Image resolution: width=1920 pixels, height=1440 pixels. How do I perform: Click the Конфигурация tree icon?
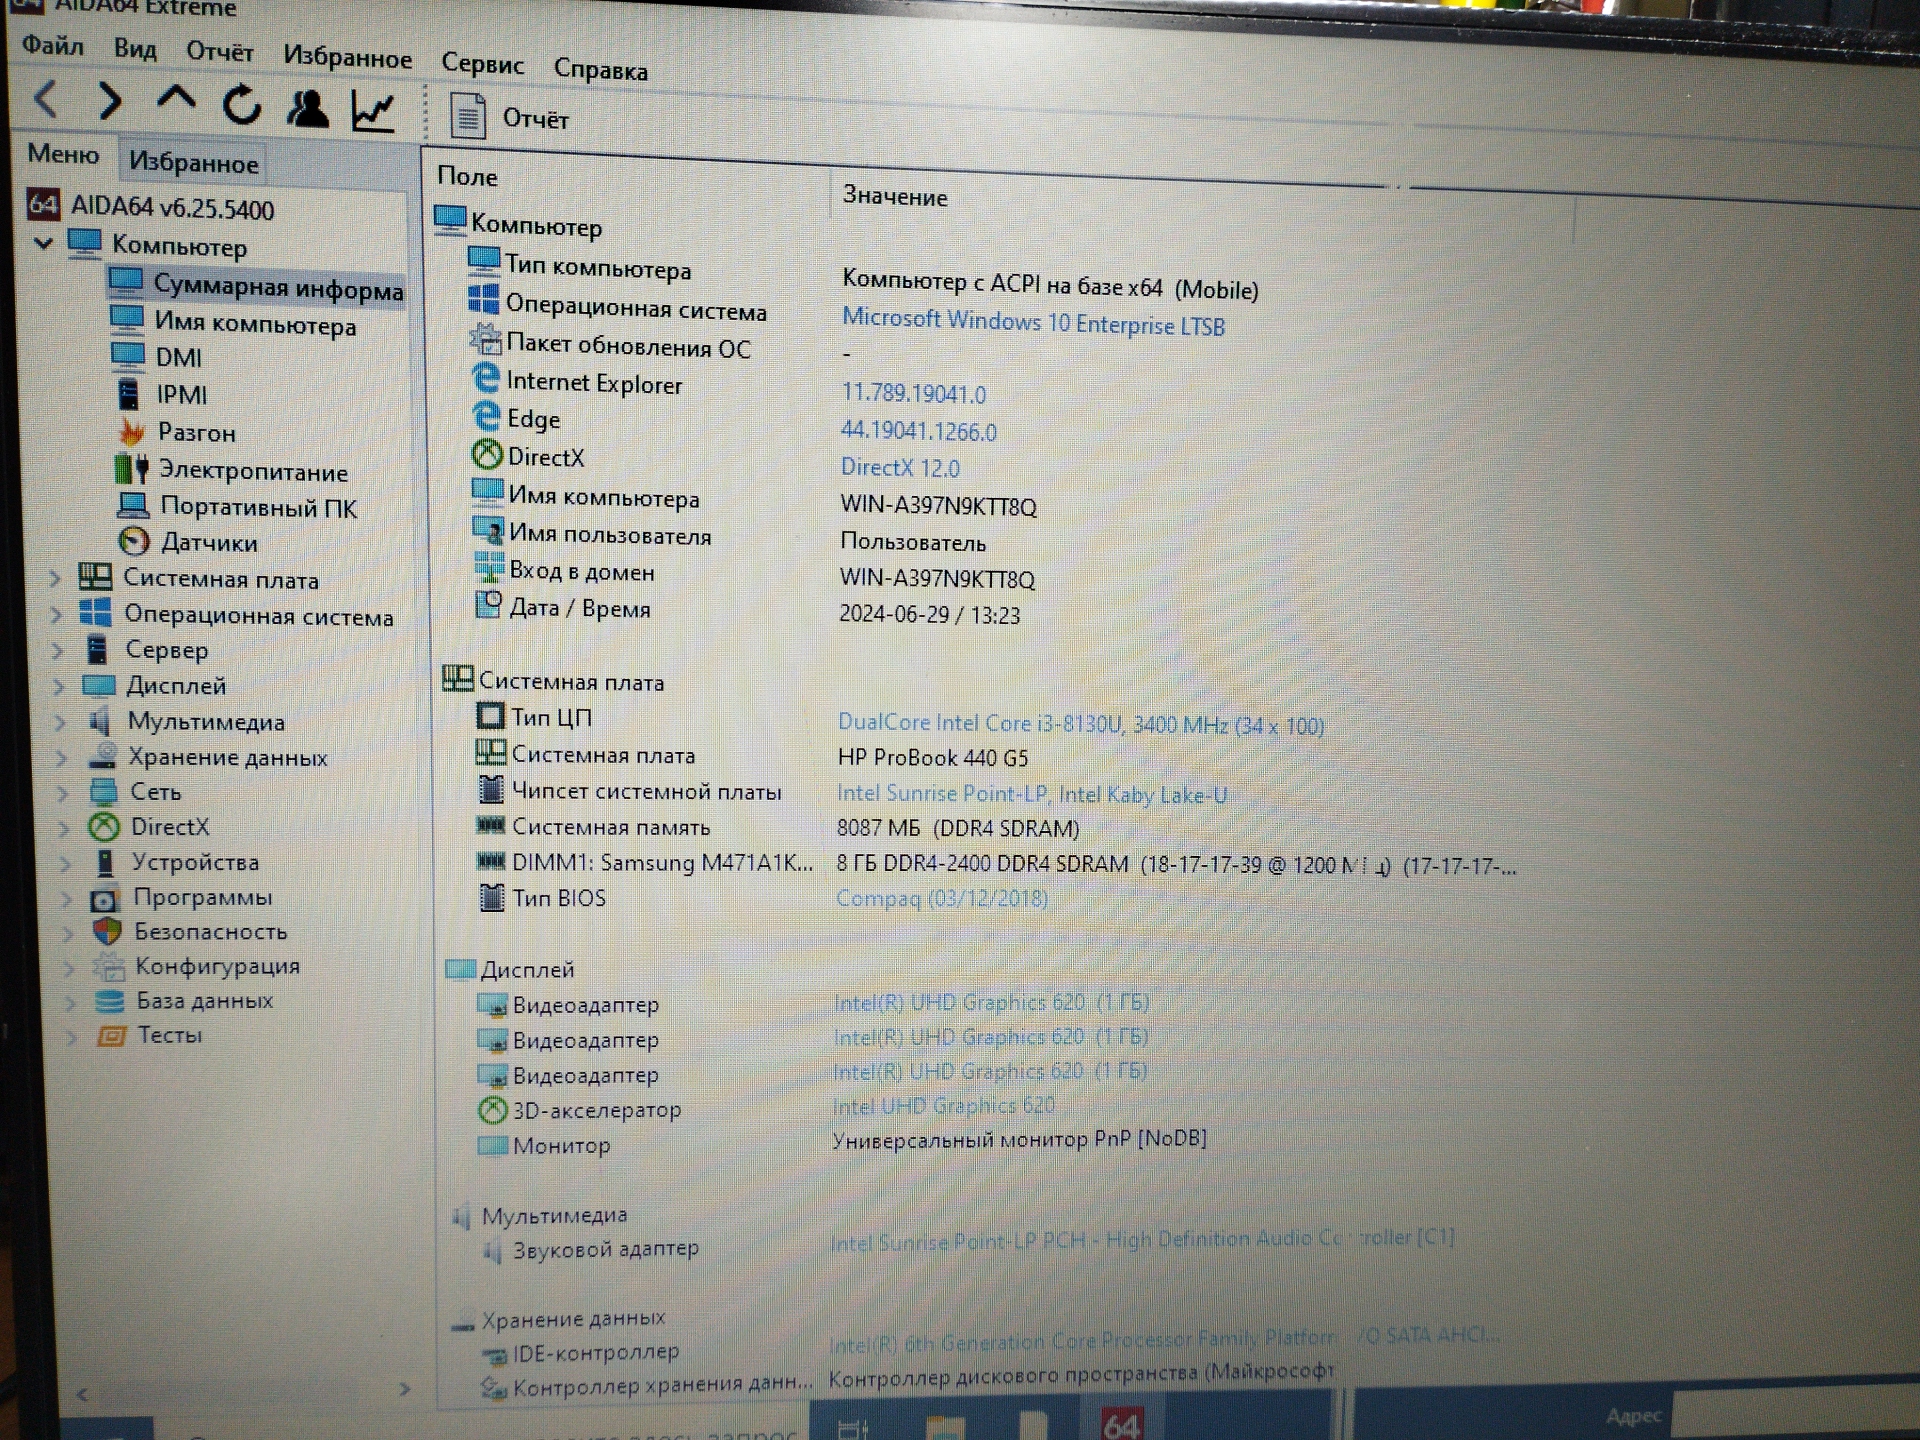click(108, 966)
